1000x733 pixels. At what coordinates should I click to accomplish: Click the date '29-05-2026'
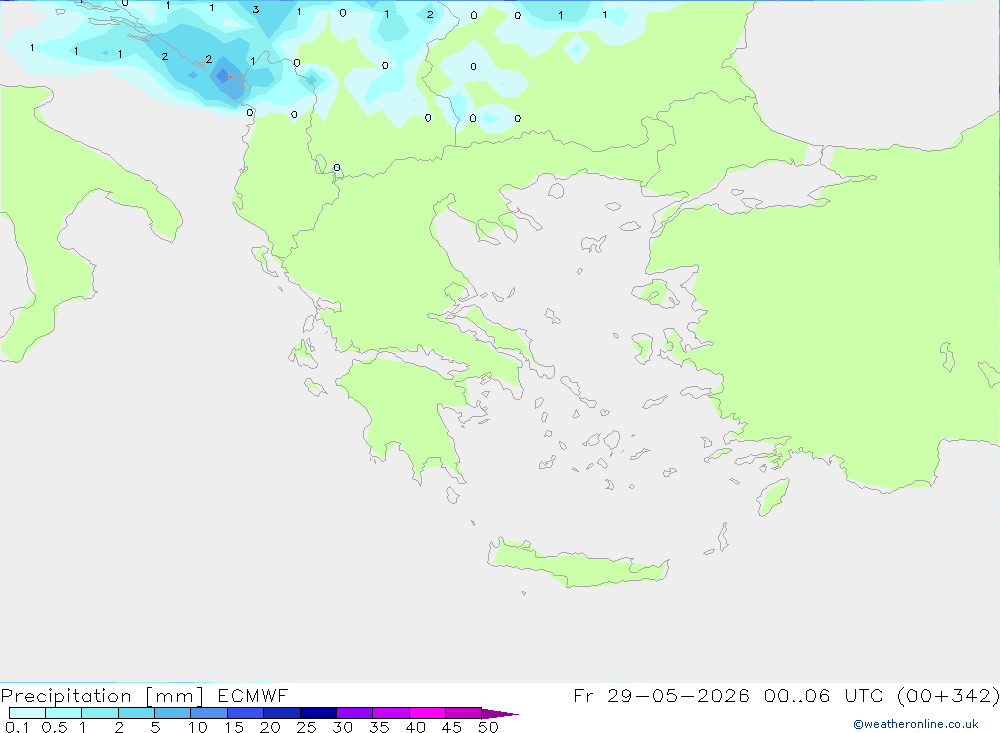coord(678,696)
